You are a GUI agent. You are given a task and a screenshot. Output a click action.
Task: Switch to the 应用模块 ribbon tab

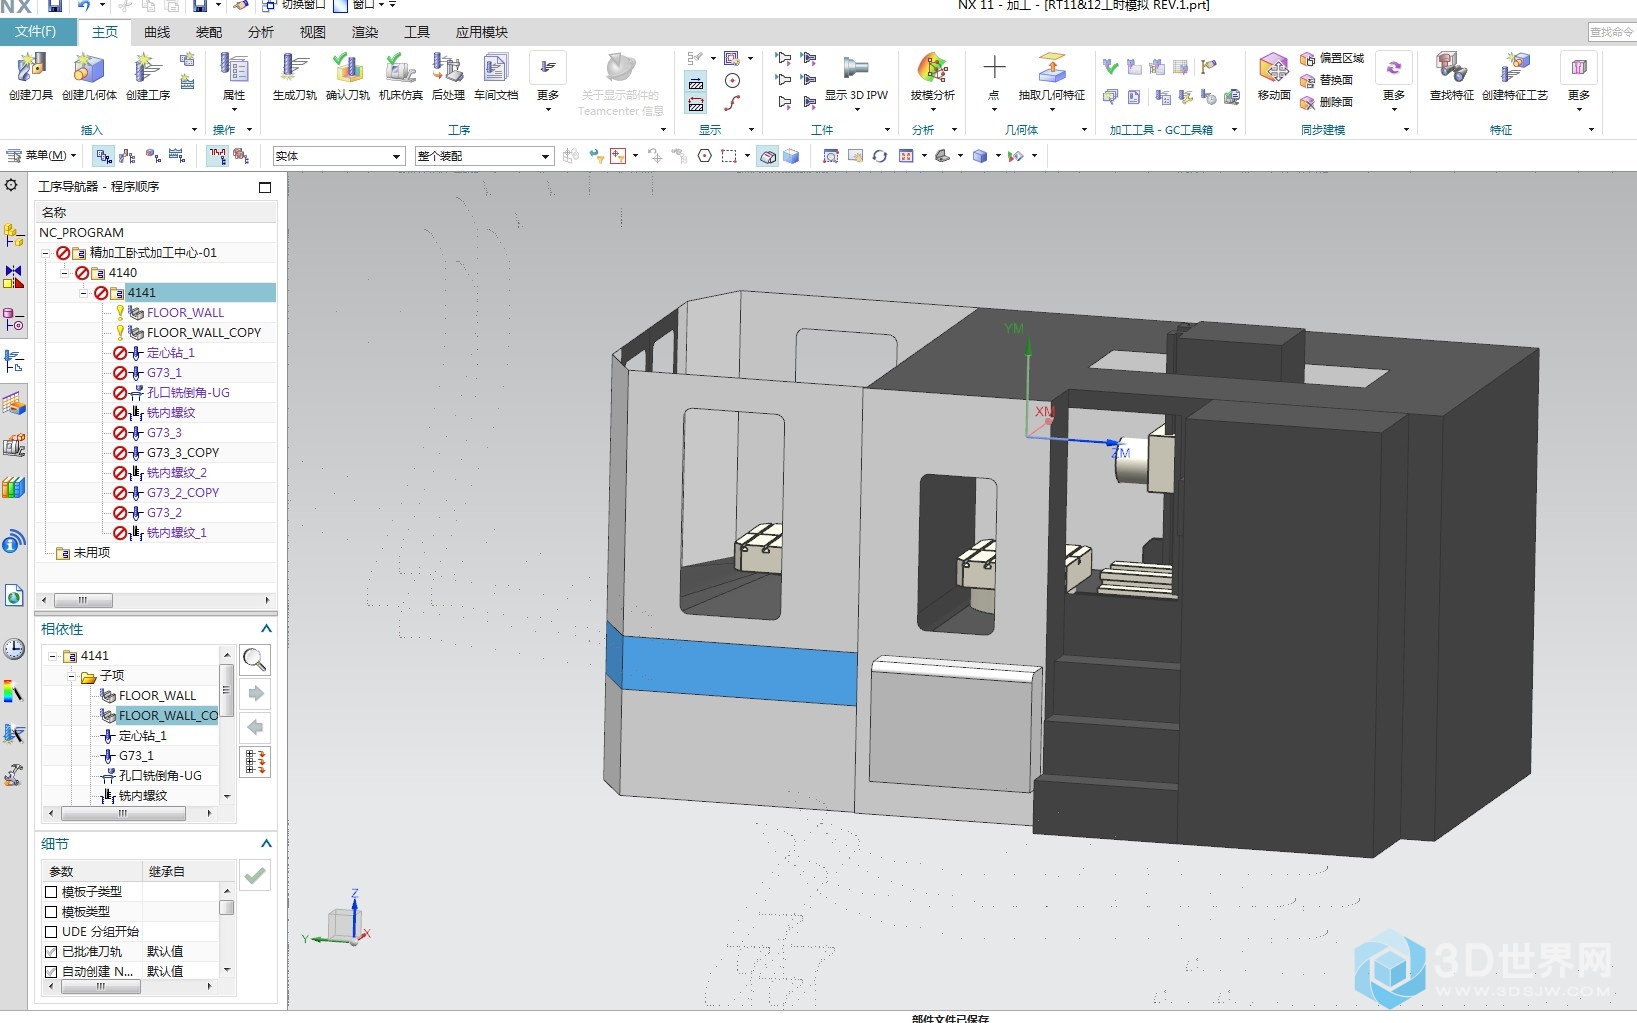[x=482, y=32]
